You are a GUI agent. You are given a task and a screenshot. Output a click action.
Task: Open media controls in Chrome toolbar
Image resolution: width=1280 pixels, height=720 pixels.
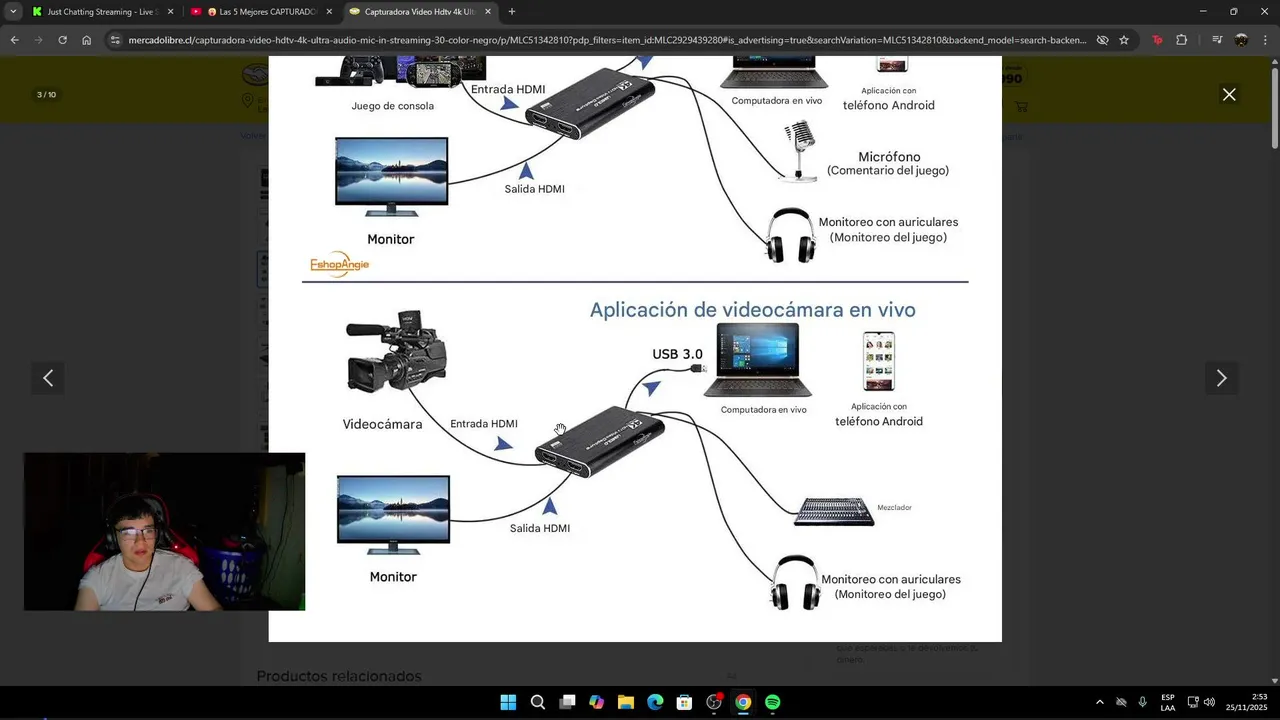[1217, 40]
